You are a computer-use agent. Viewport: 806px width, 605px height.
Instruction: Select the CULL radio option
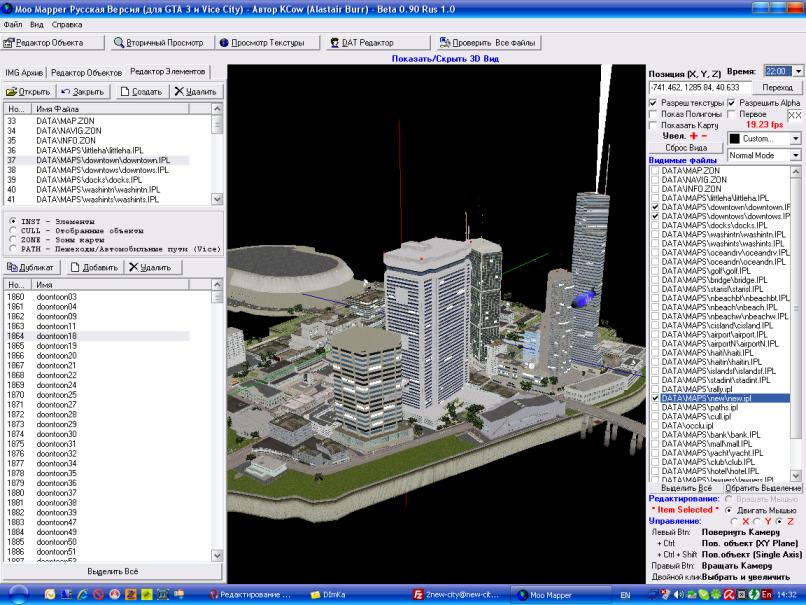tap(13, 230)
